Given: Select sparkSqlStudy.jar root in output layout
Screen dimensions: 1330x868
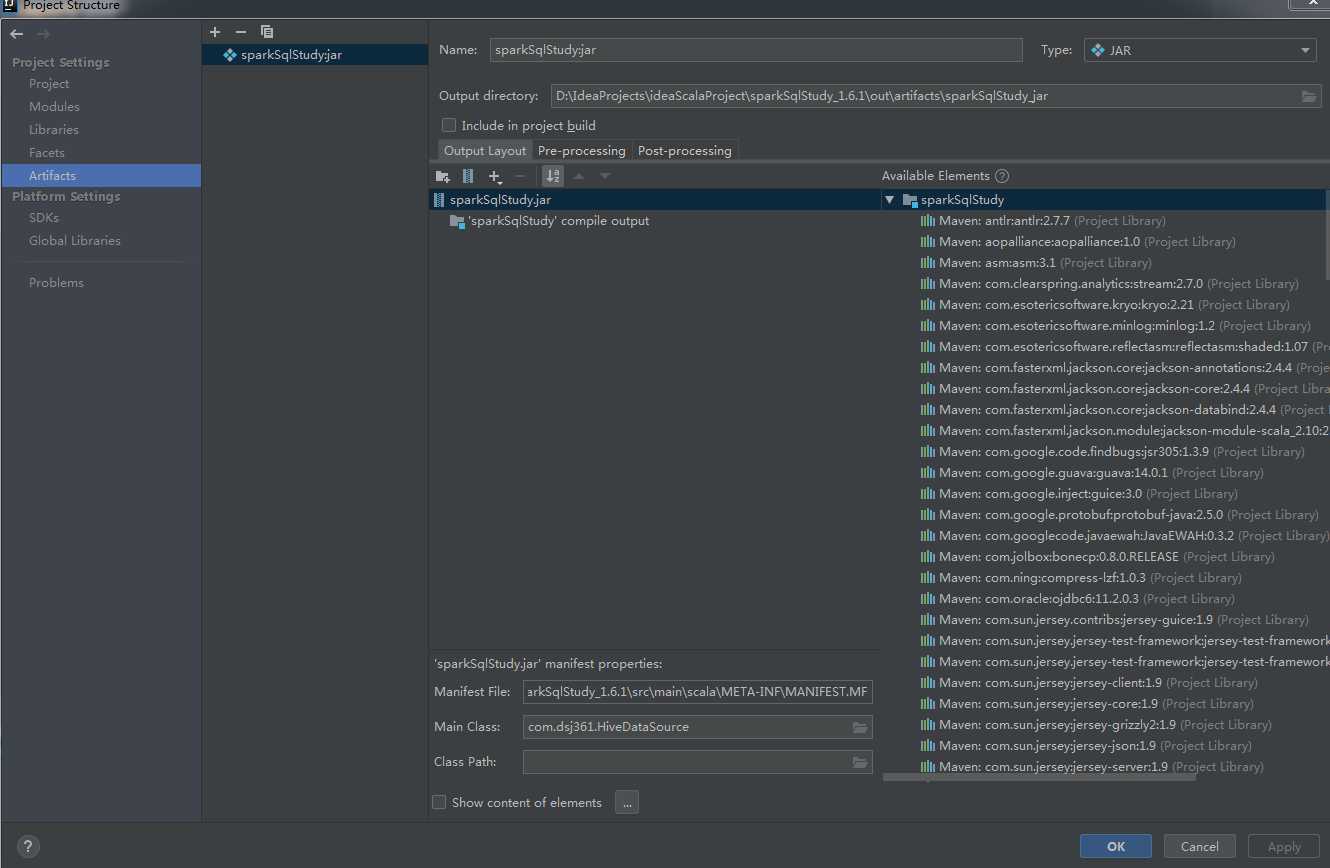Looking at the screenshot, I should point(655,200).
